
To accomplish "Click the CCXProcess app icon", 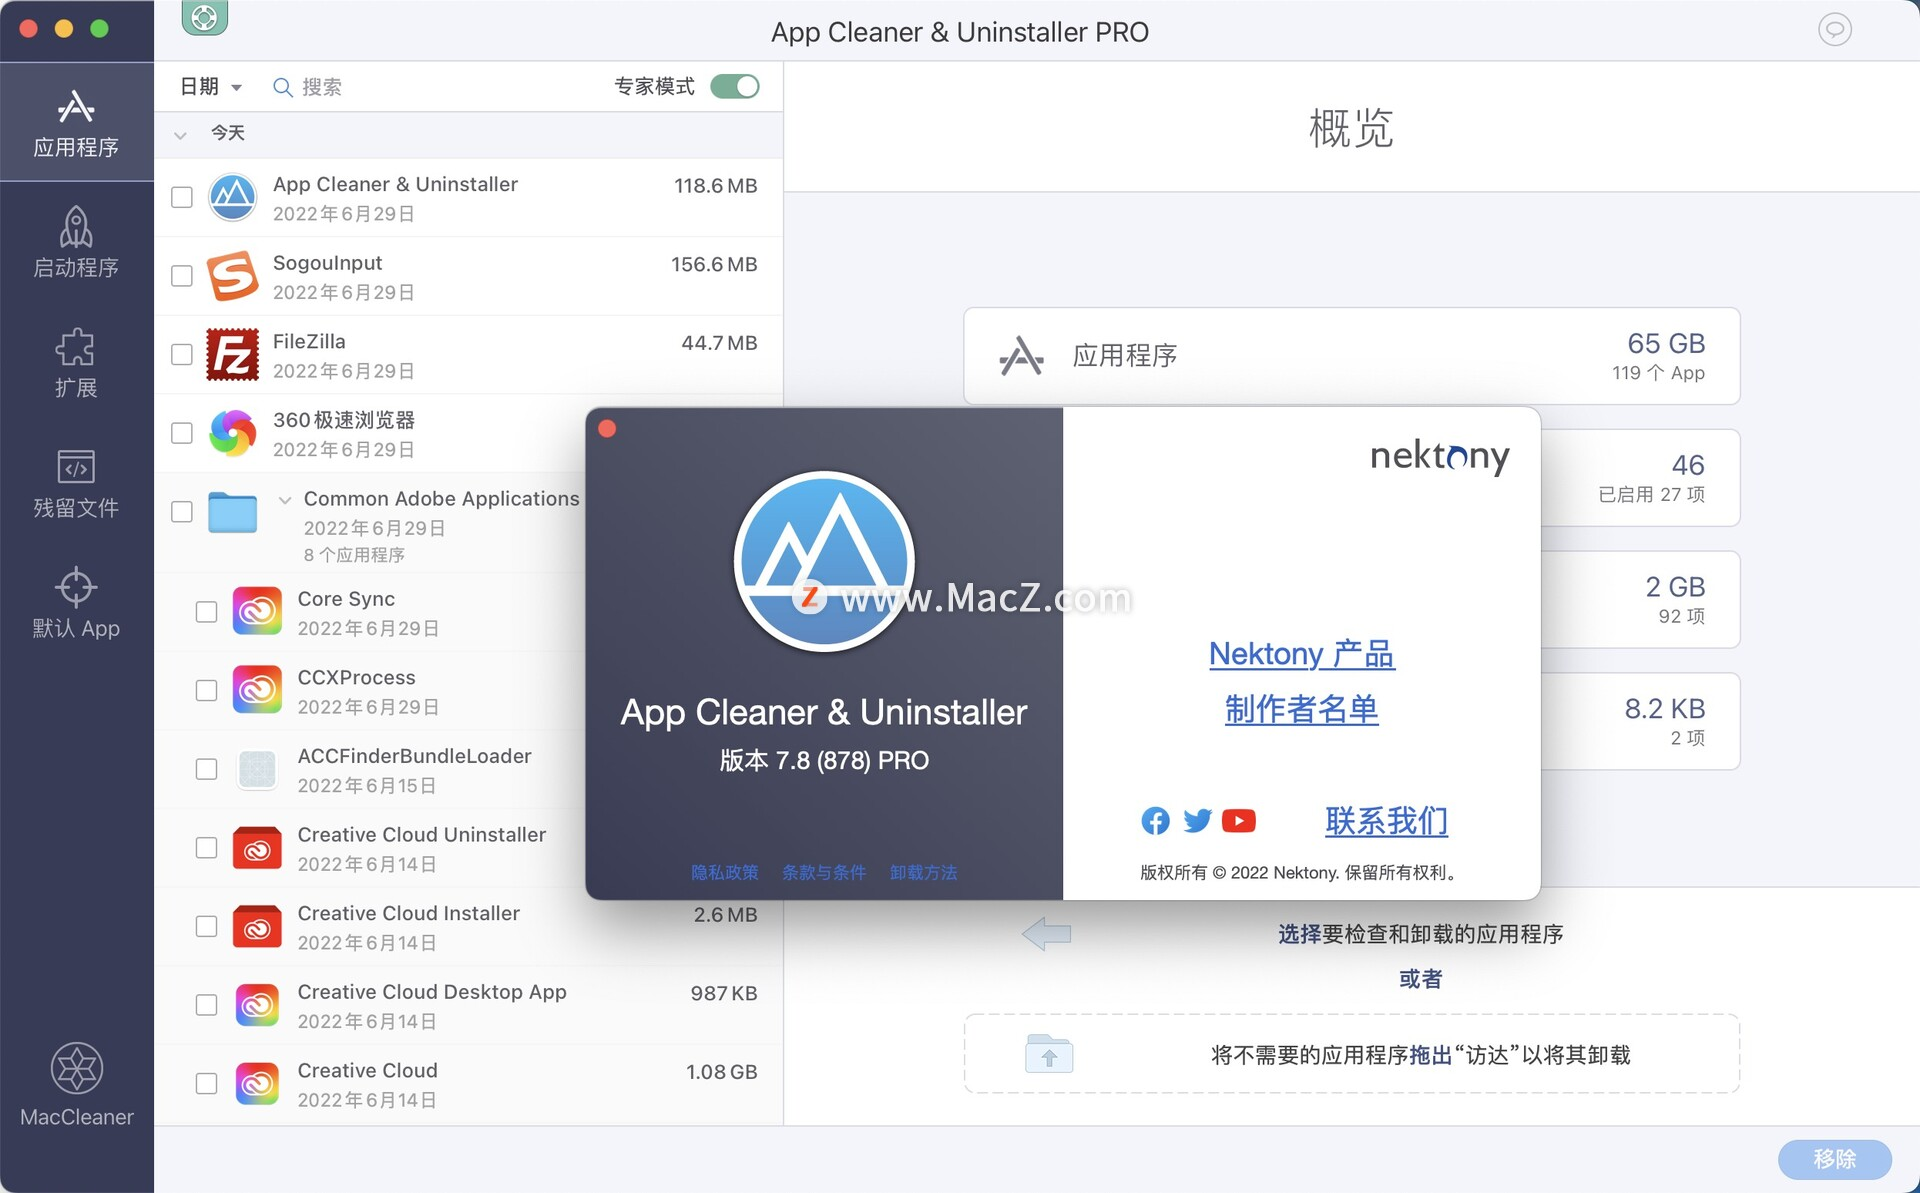I will (258, 690).
